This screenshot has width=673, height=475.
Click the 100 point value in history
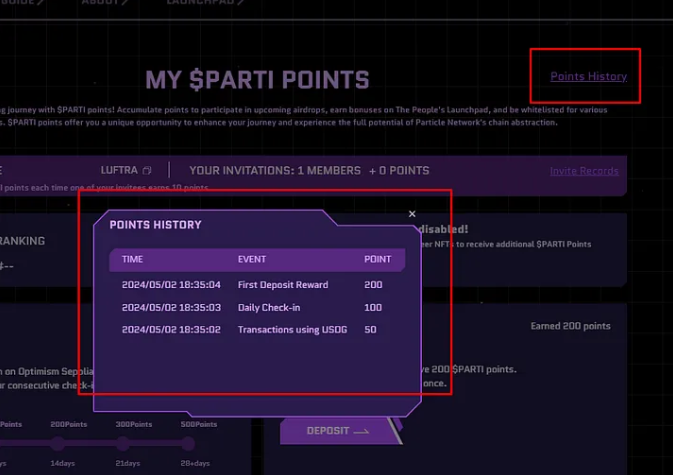pos(373,308)
